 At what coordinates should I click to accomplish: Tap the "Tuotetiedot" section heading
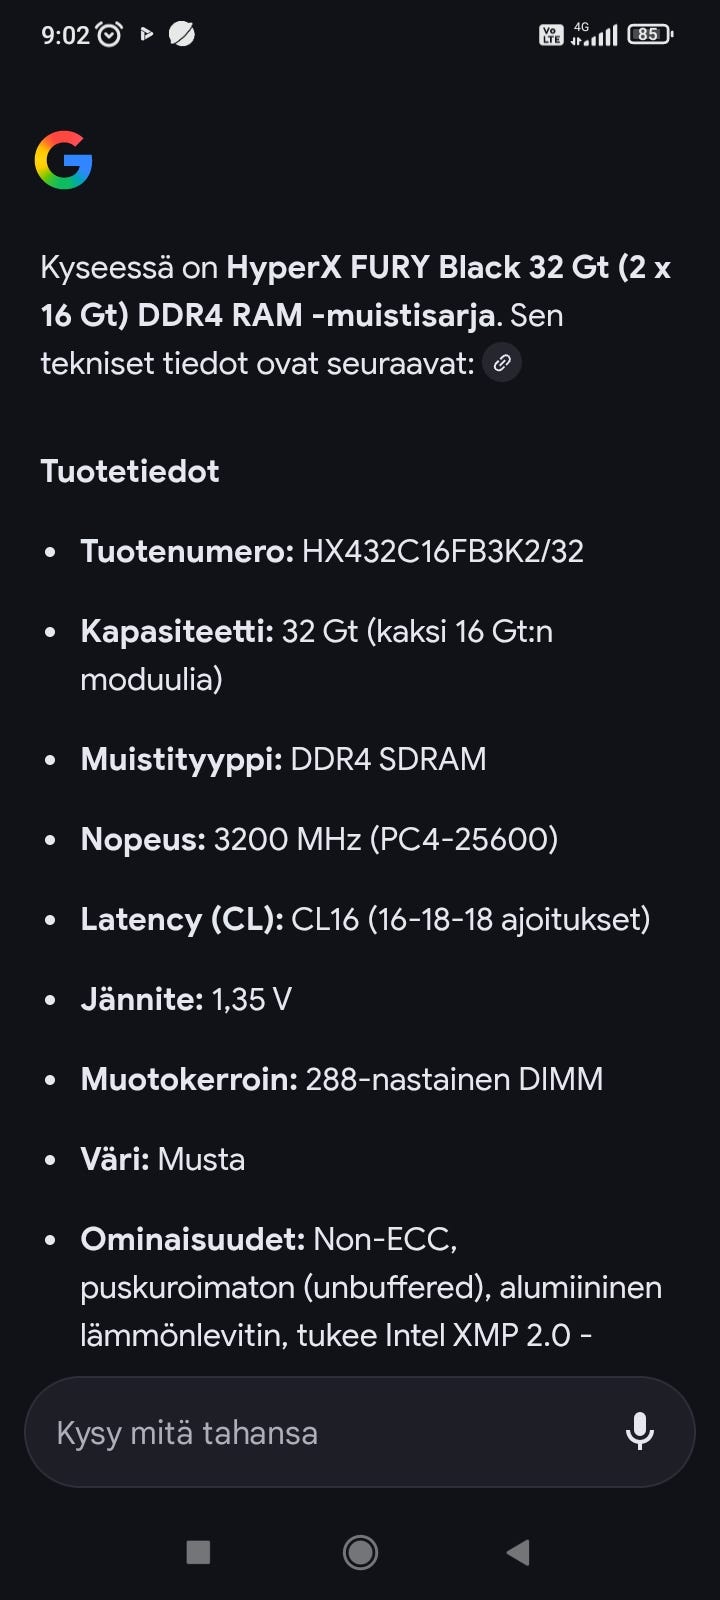(x=130, y=471)
